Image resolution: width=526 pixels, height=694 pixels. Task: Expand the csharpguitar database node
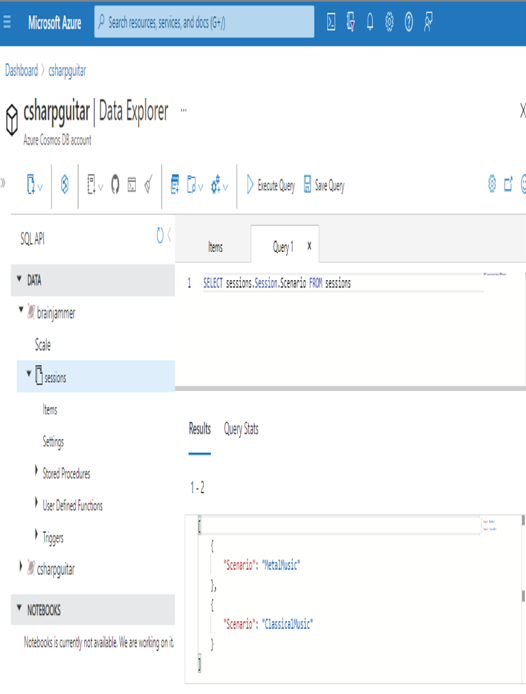pos(20,566)
